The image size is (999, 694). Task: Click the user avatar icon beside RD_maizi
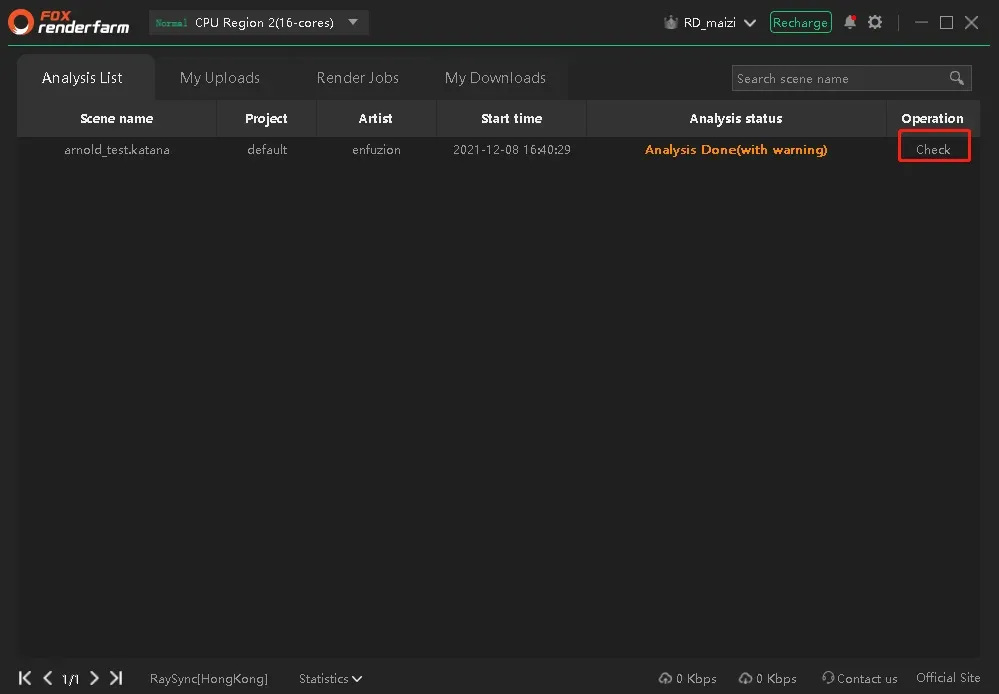point(670,23)
